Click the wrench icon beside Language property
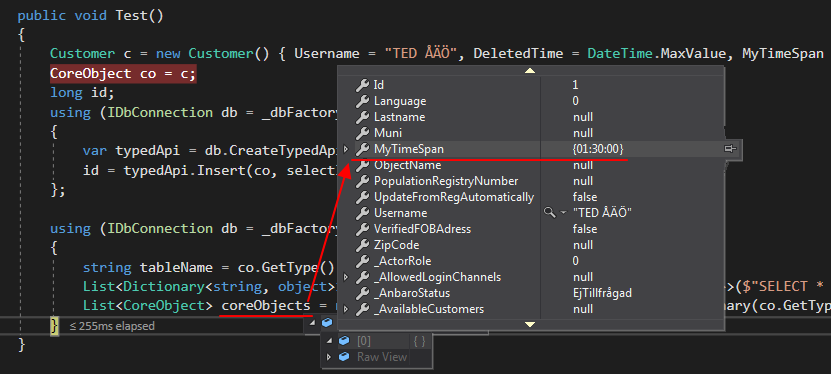 tap(363, 101)
